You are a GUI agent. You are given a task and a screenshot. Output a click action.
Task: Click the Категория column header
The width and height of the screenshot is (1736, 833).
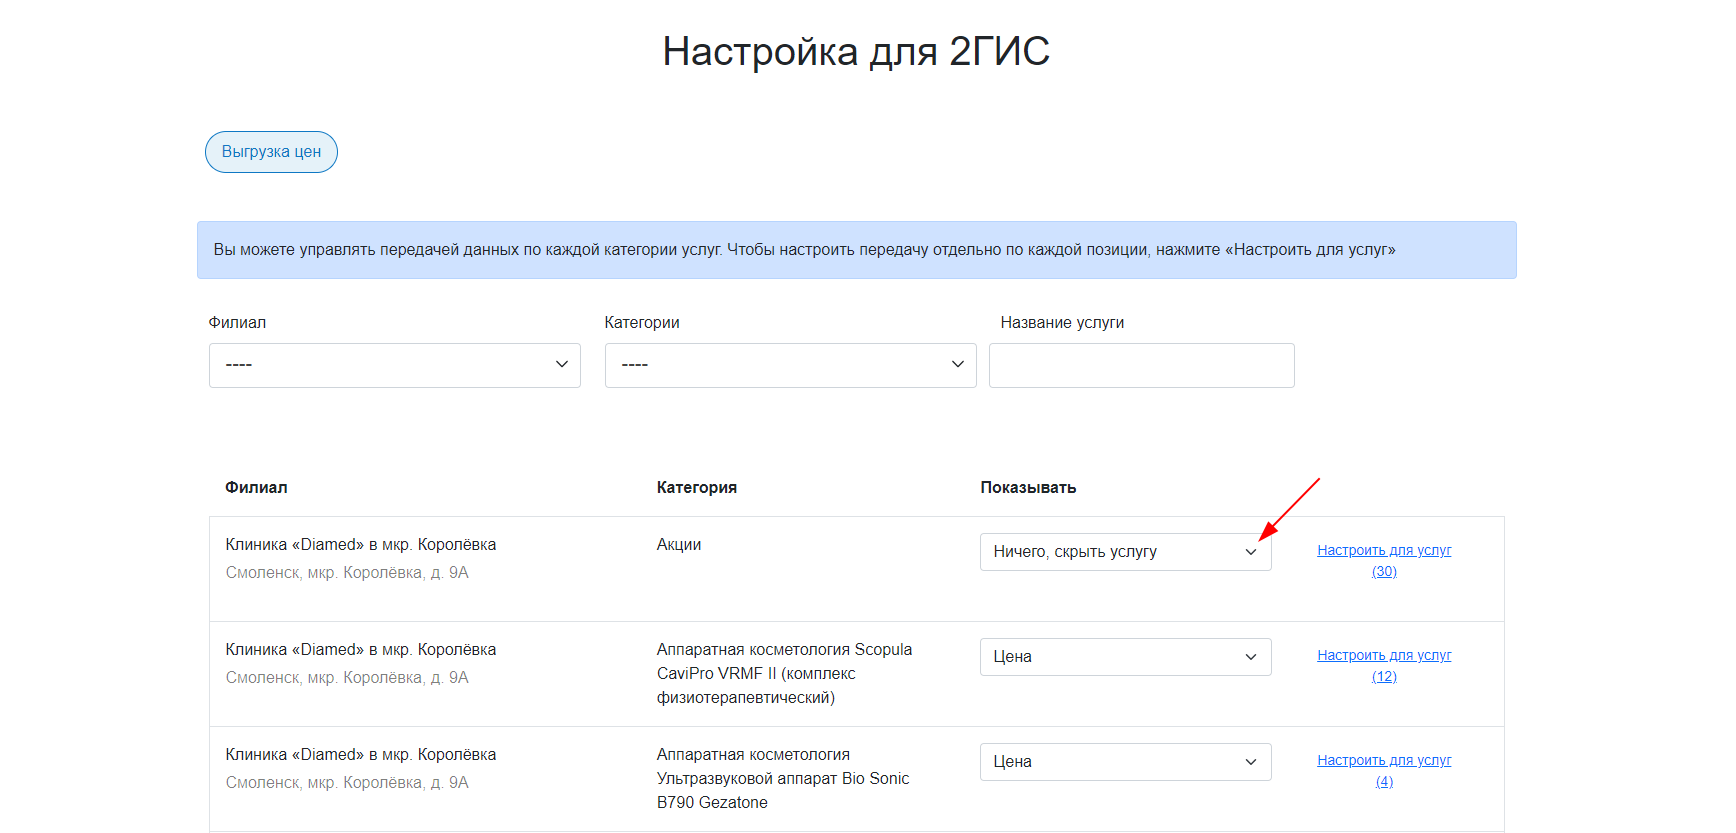pyautogui.click(x=697, y=488)
